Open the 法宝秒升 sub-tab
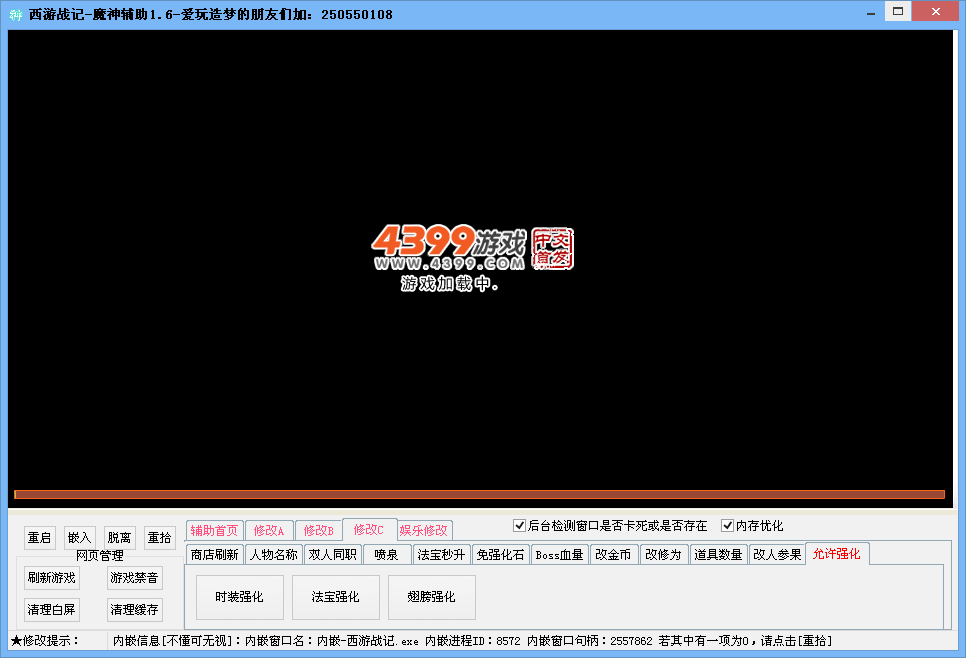Image resolution: width=966 pixels, height=658 pixels. click(441, 554)
